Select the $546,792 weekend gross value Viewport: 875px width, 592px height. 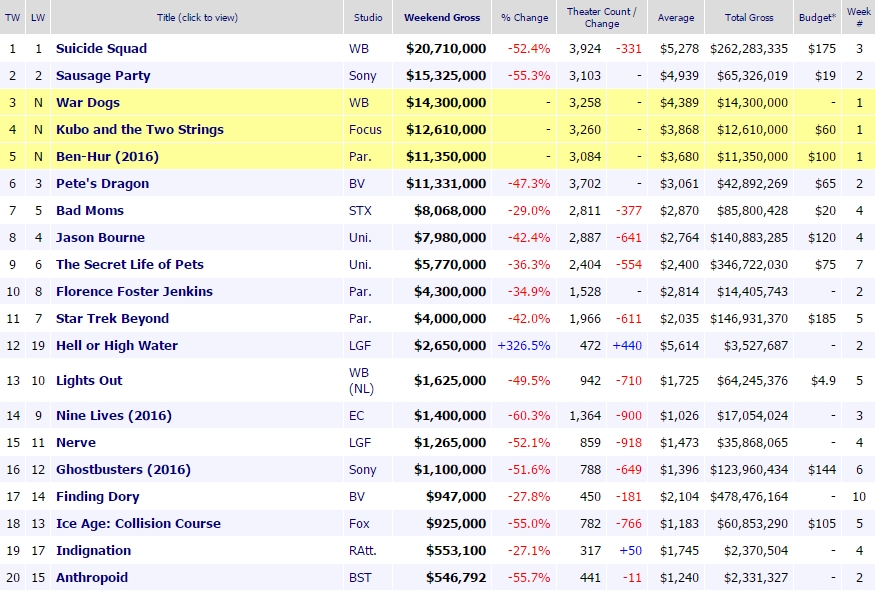pos(456,577)
